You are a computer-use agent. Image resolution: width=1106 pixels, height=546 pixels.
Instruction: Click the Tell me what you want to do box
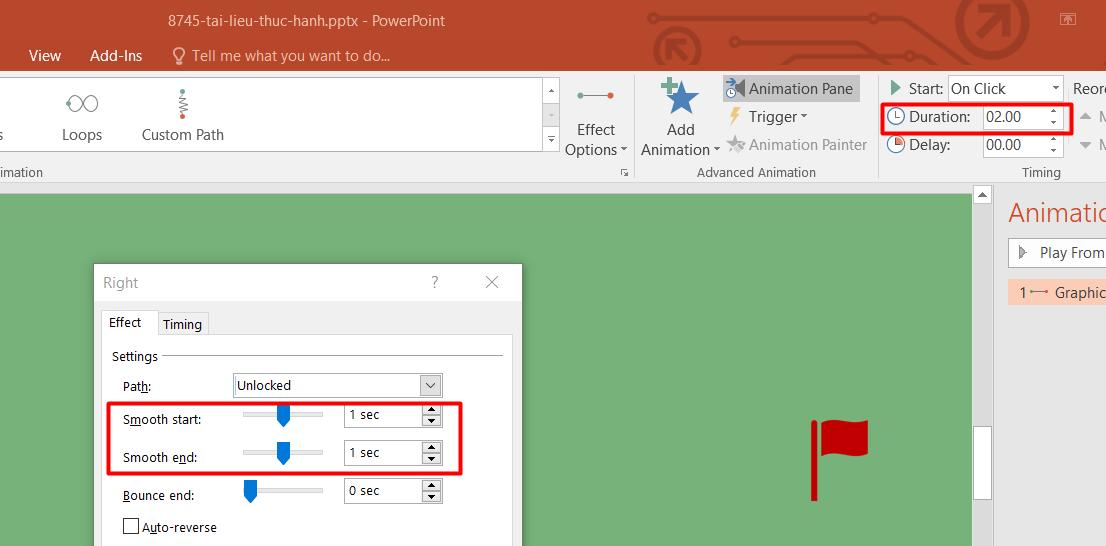click(281, 56)
